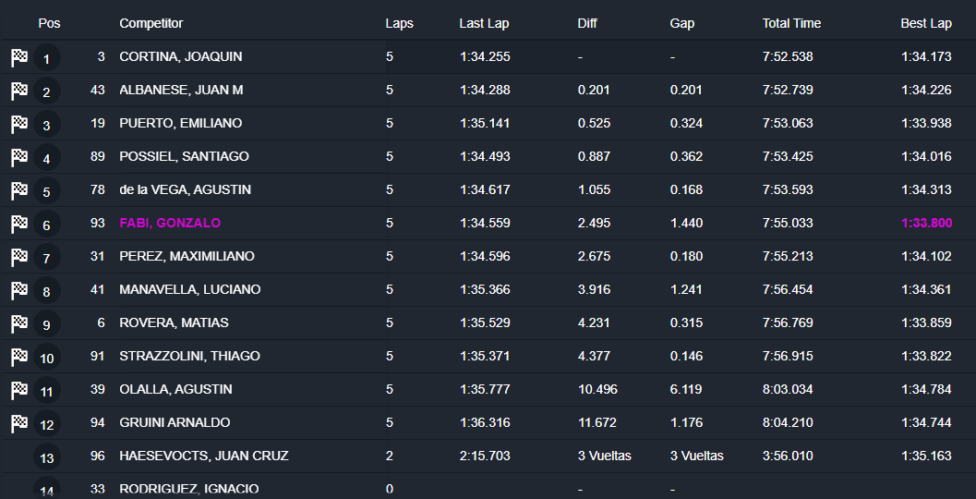Screen dimensions: 976x499
Task: Open highlighted competitor FABI, GONZALO
Action: click(170, 223)
